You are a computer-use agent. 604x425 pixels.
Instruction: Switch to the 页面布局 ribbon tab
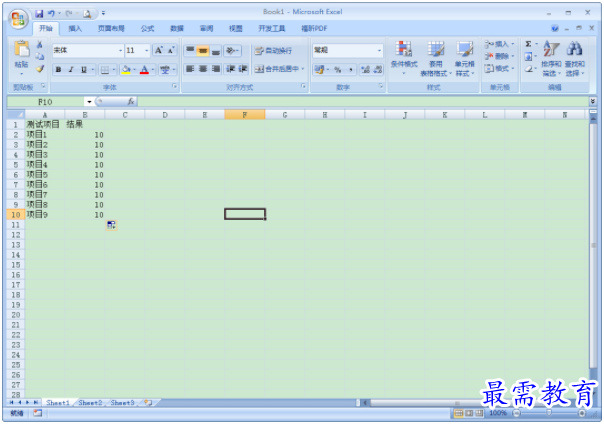click(x=111, y=29)
